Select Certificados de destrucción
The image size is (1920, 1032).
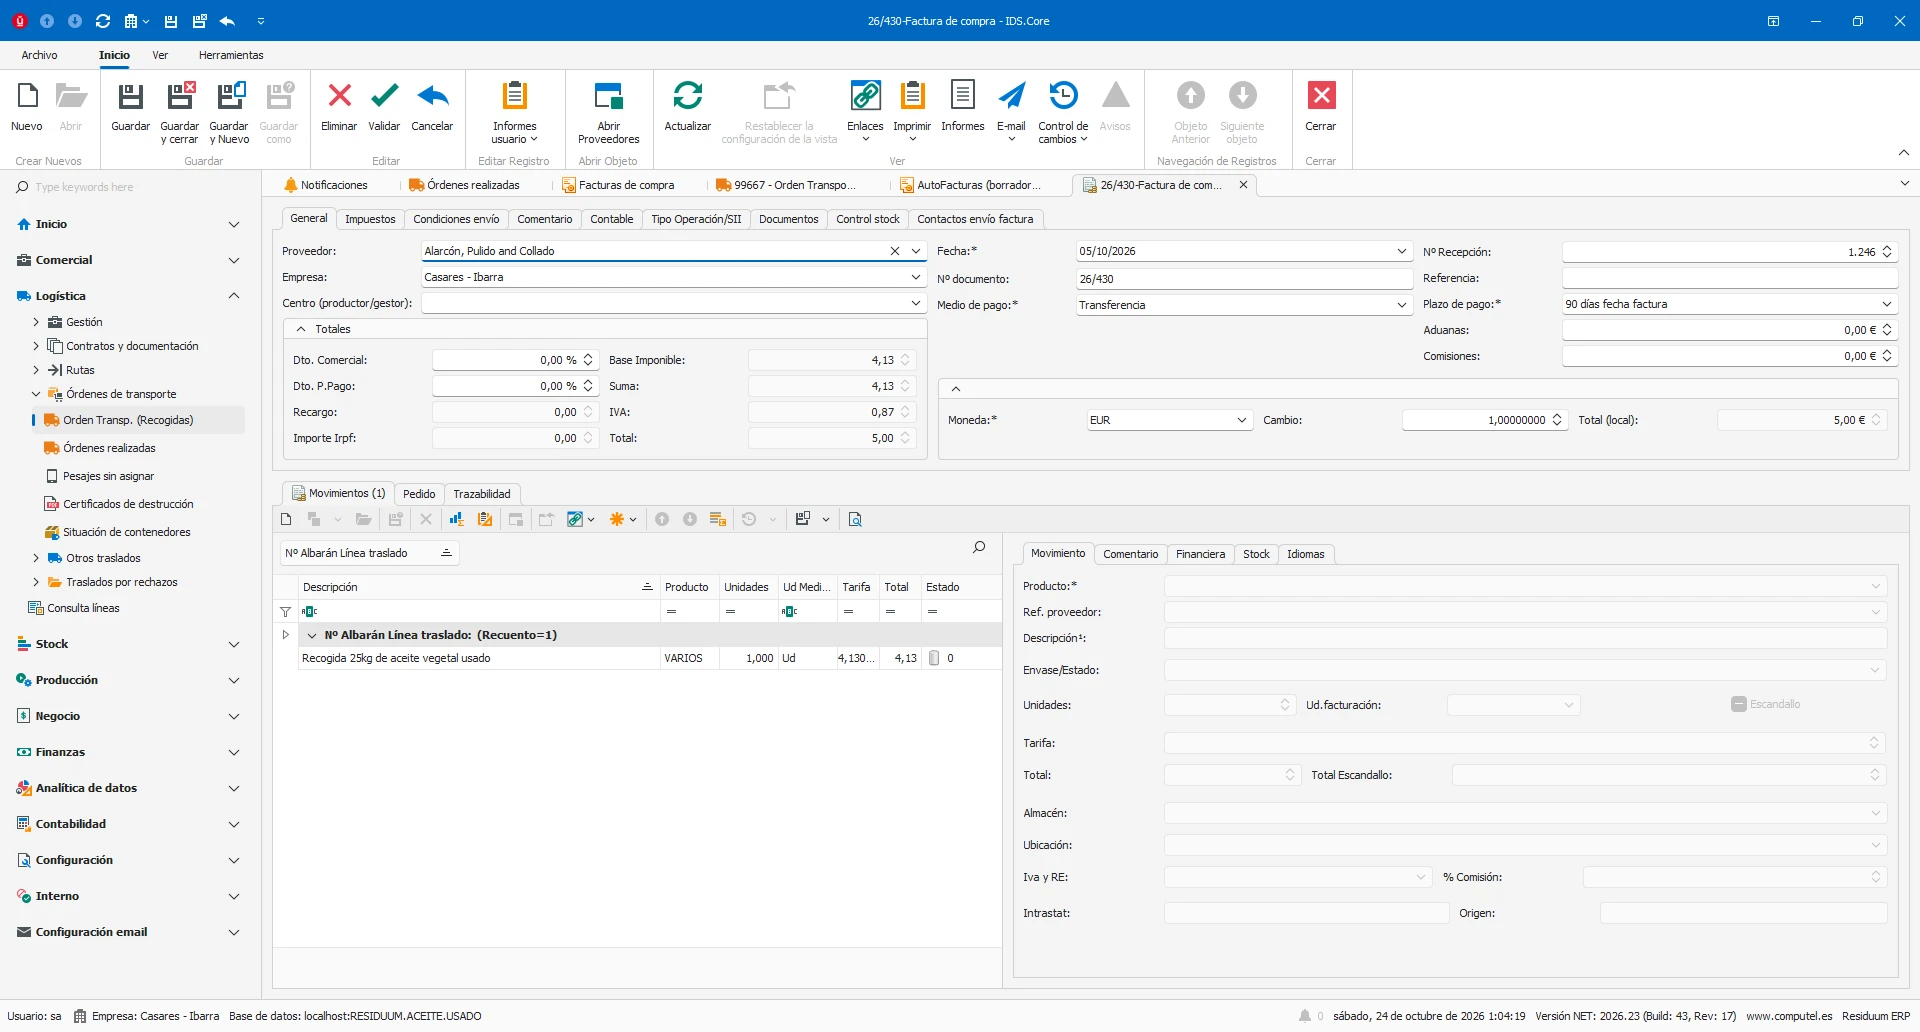click(128, 504)
